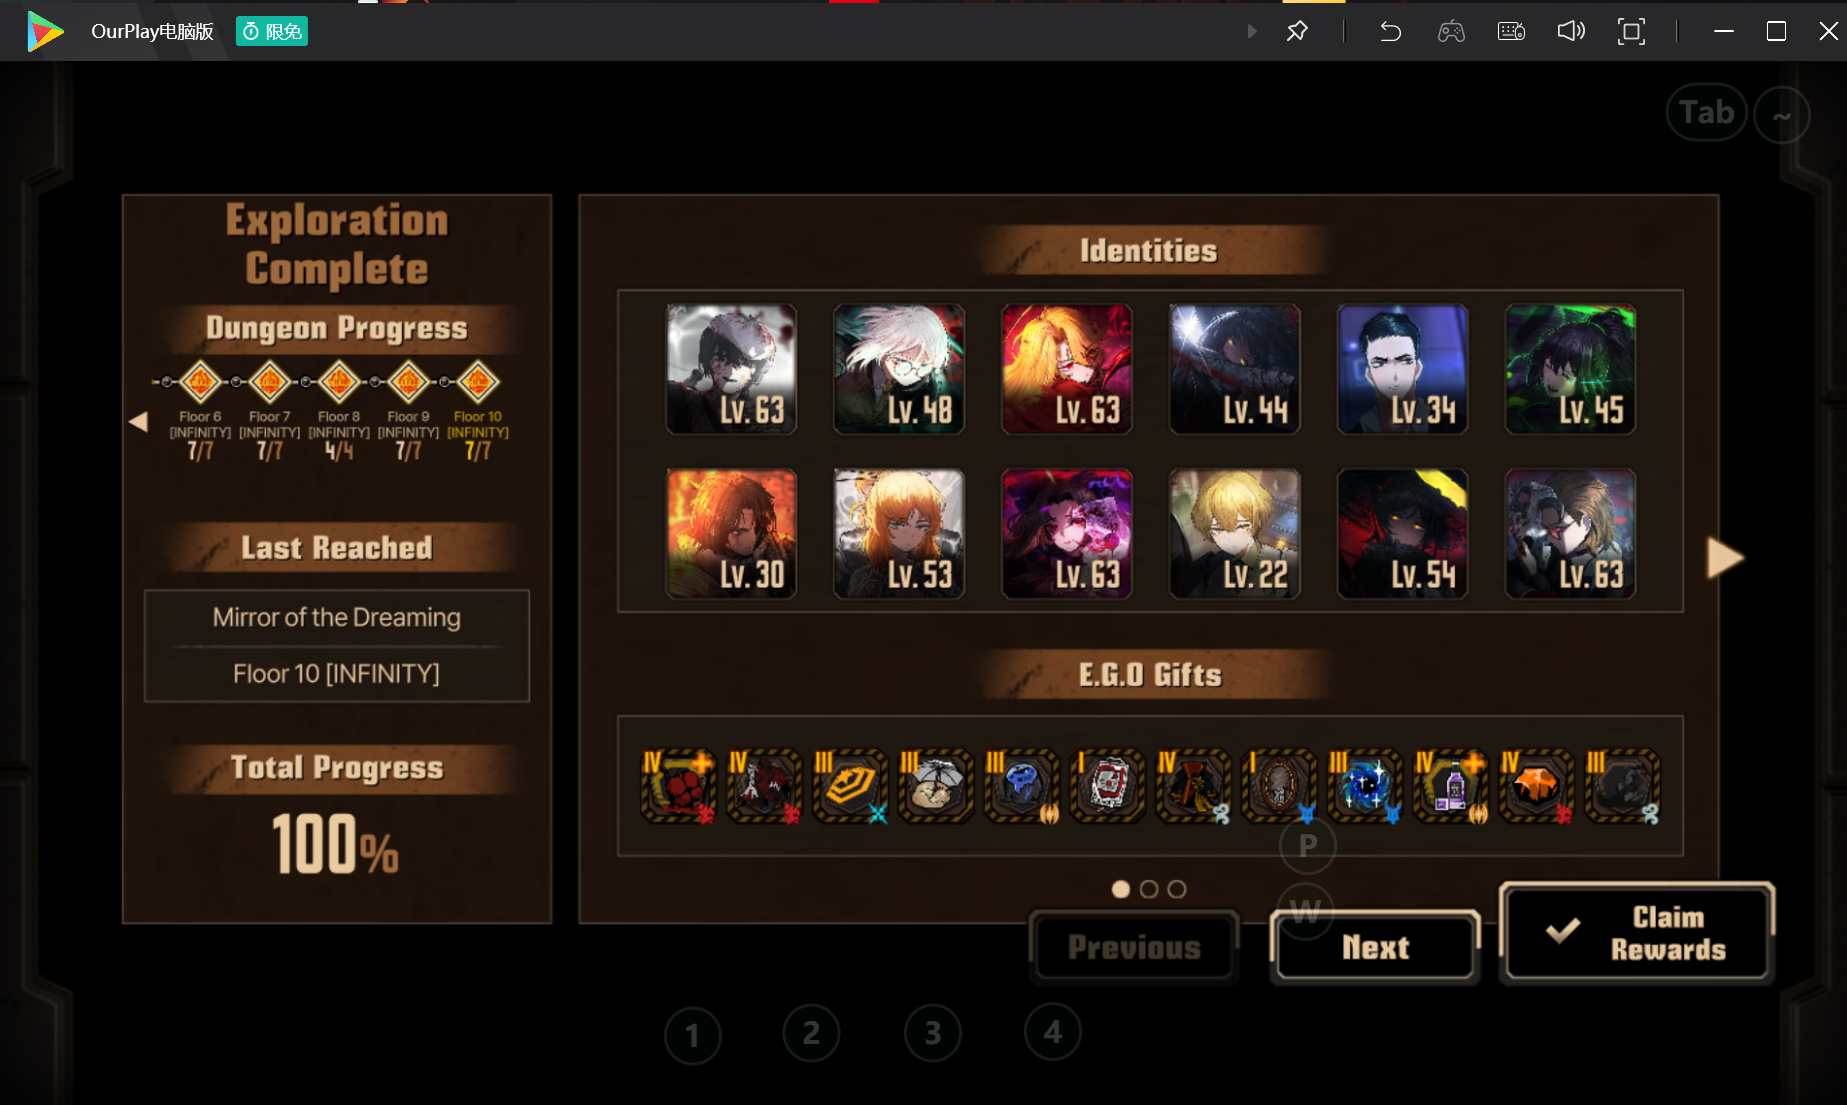Select the Lv. 54 identity portrait
Screen dimensions: 1847x1105
point(1403,534)
